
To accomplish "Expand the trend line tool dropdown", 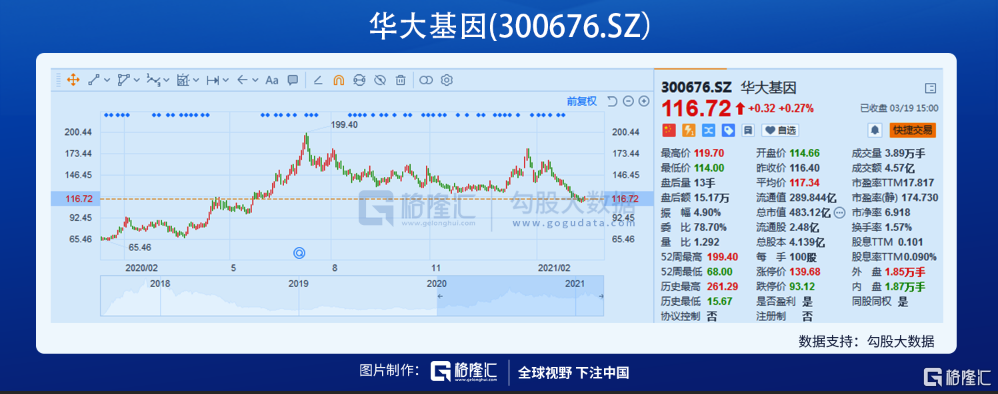I will pos(108,80).
